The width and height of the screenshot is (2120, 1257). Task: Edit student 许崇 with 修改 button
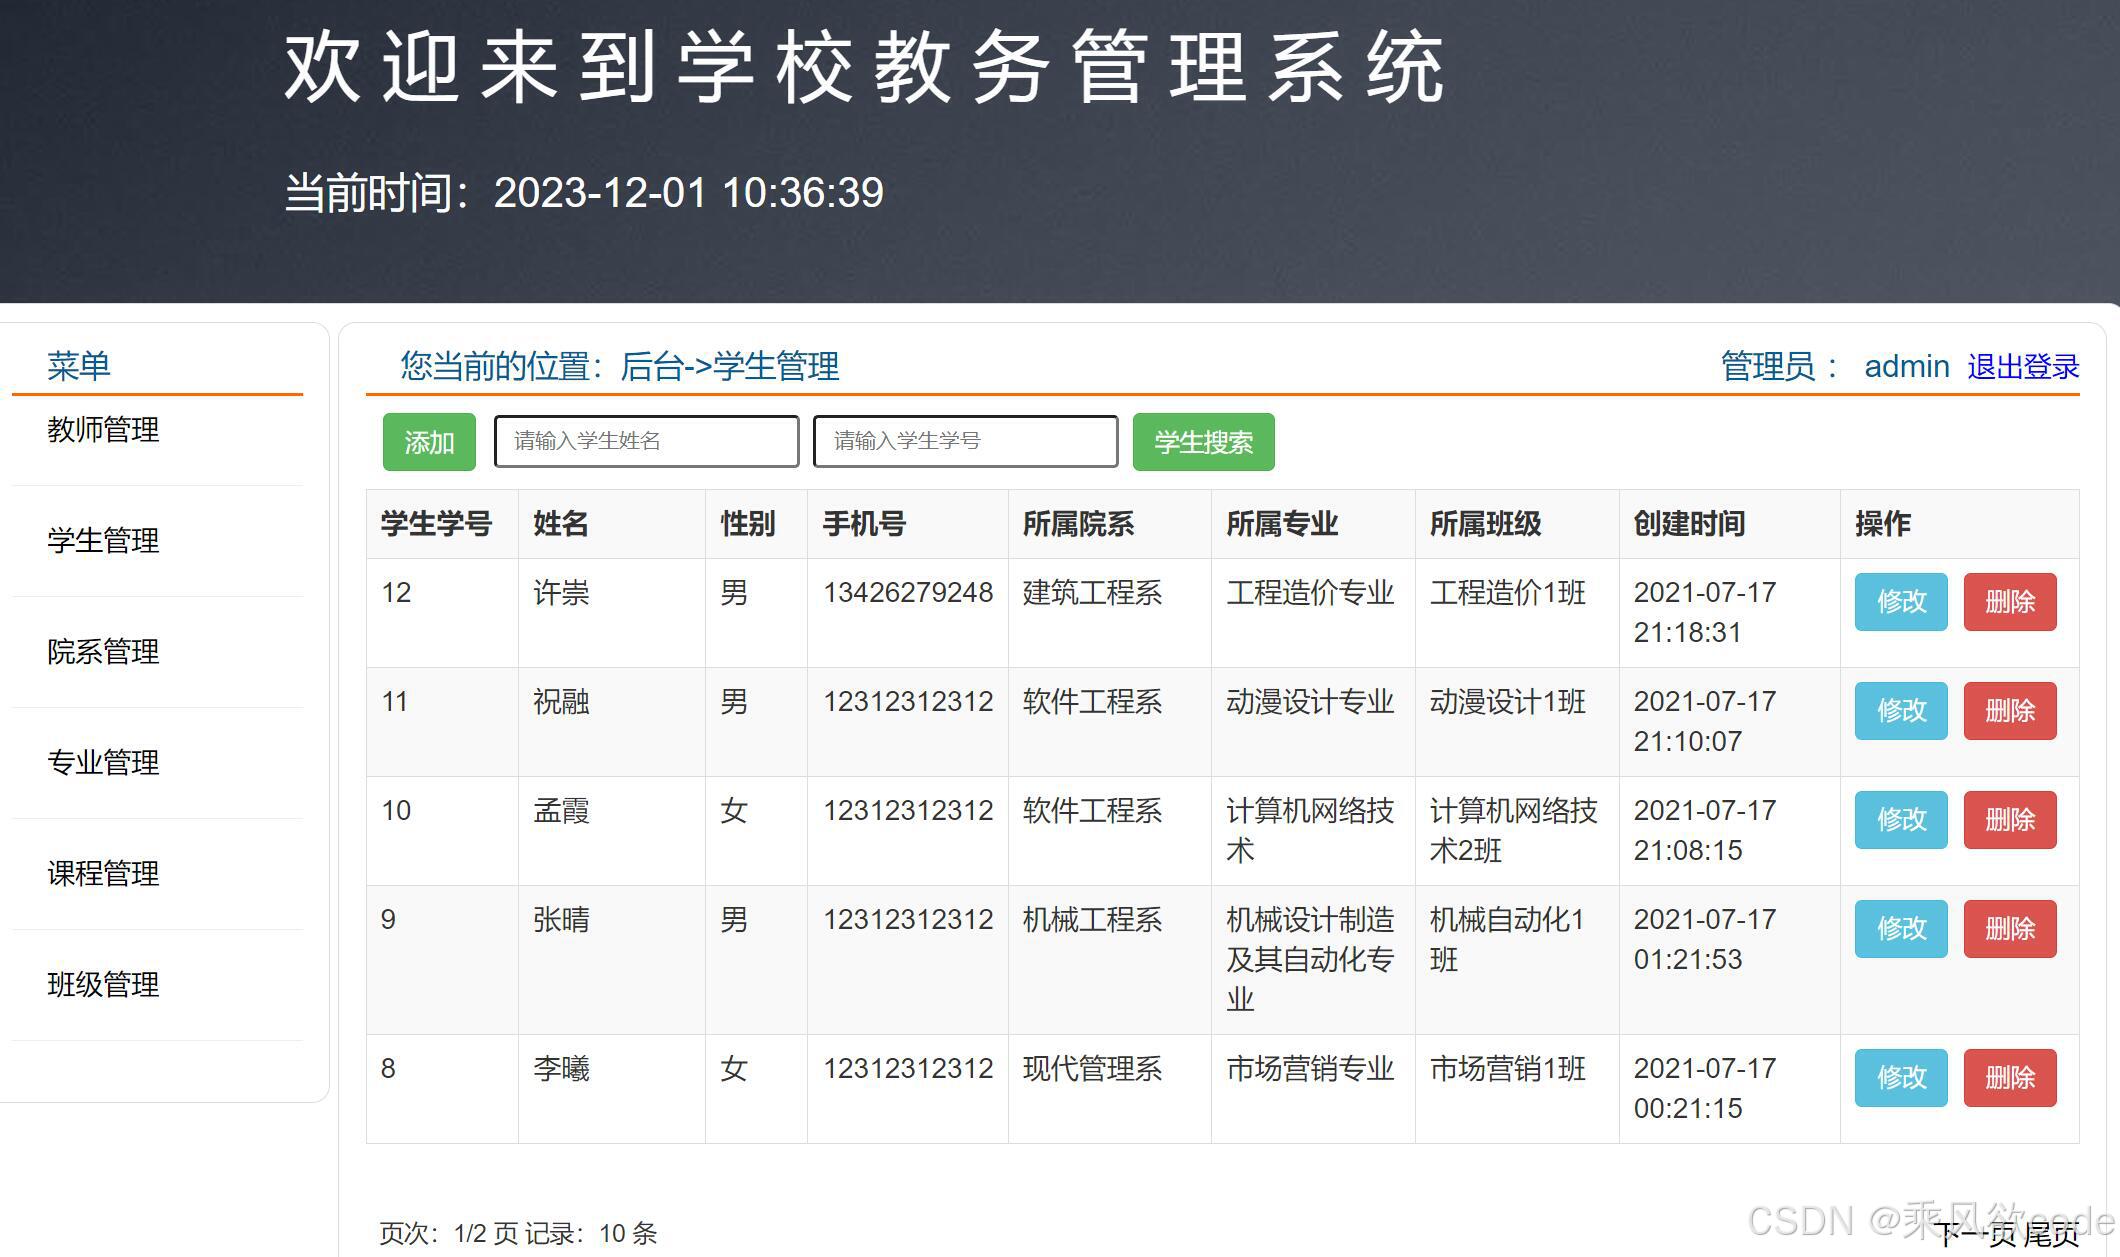[x=1900, y=602]
